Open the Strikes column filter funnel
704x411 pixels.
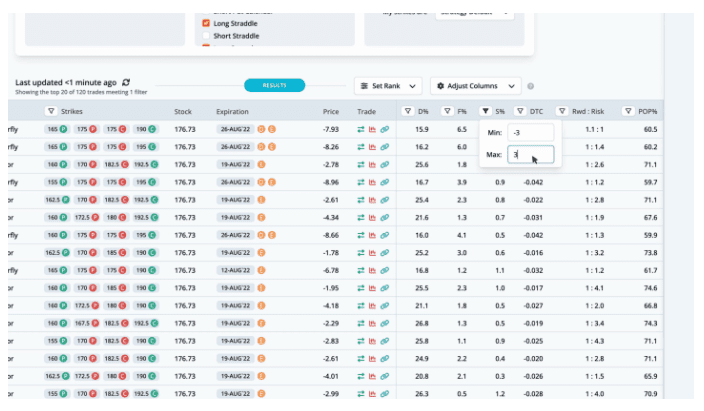click(51, 111)
